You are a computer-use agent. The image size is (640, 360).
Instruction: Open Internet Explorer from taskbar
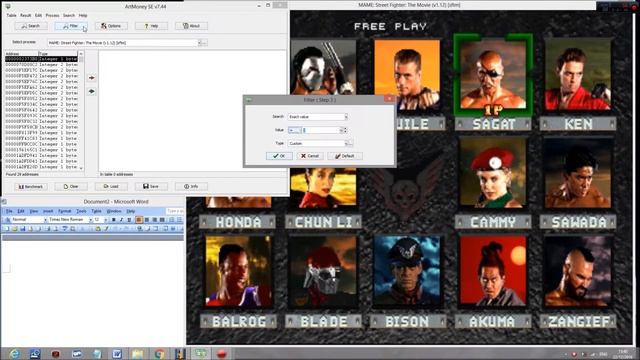(14, 353)
